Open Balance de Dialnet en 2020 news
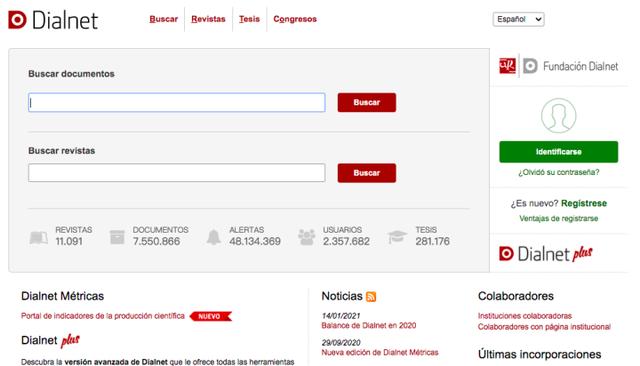The width and height of the screenshot is (640, 366). pos(369,325)
